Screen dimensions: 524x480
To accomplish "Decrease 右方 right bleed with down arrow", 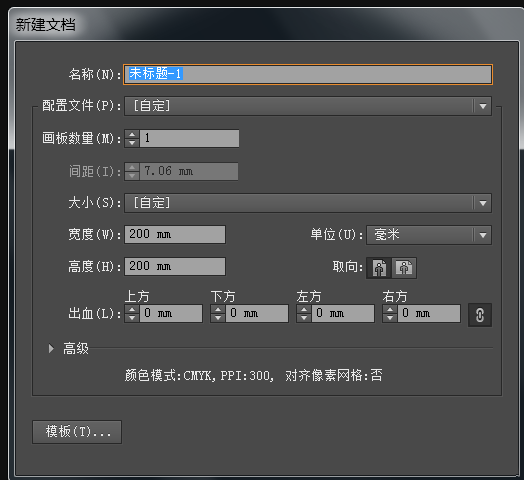I will pyautogui.click(x=390, y=318).
